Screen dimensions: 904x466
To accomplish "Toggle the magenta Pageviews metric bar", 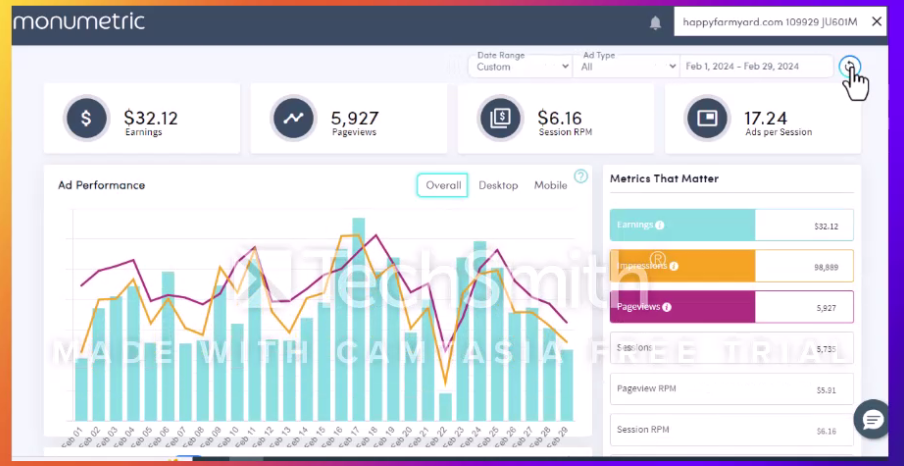I will 732,307.
